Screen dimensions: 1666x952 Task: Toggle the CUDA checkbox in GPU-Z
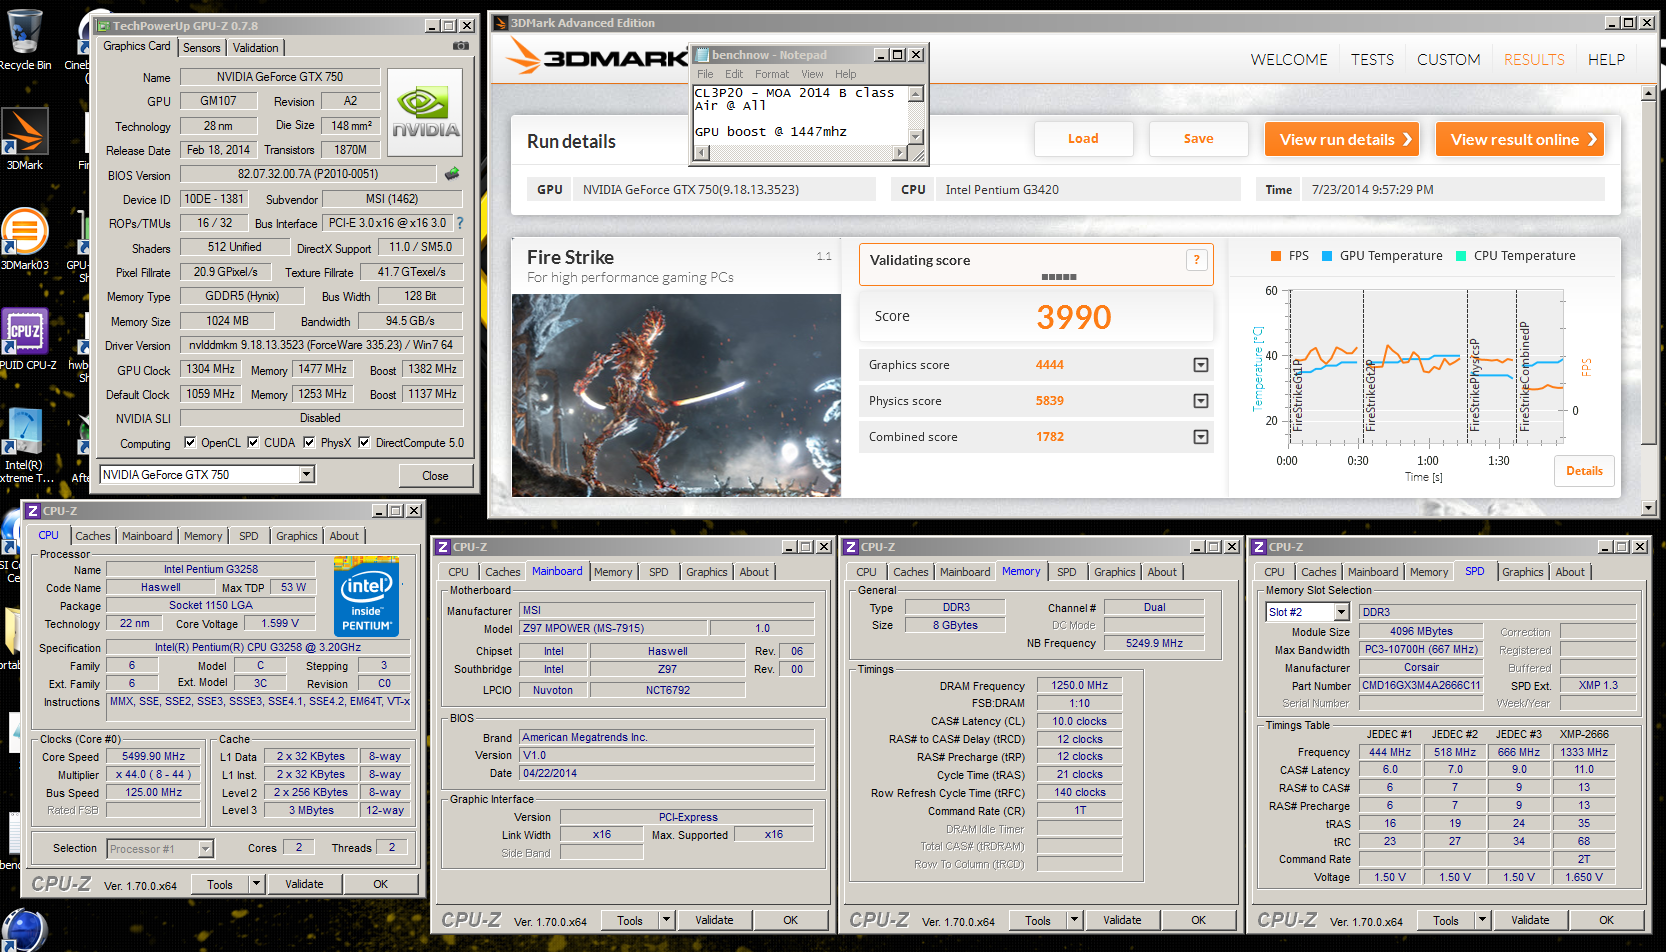tap(253, 442)
